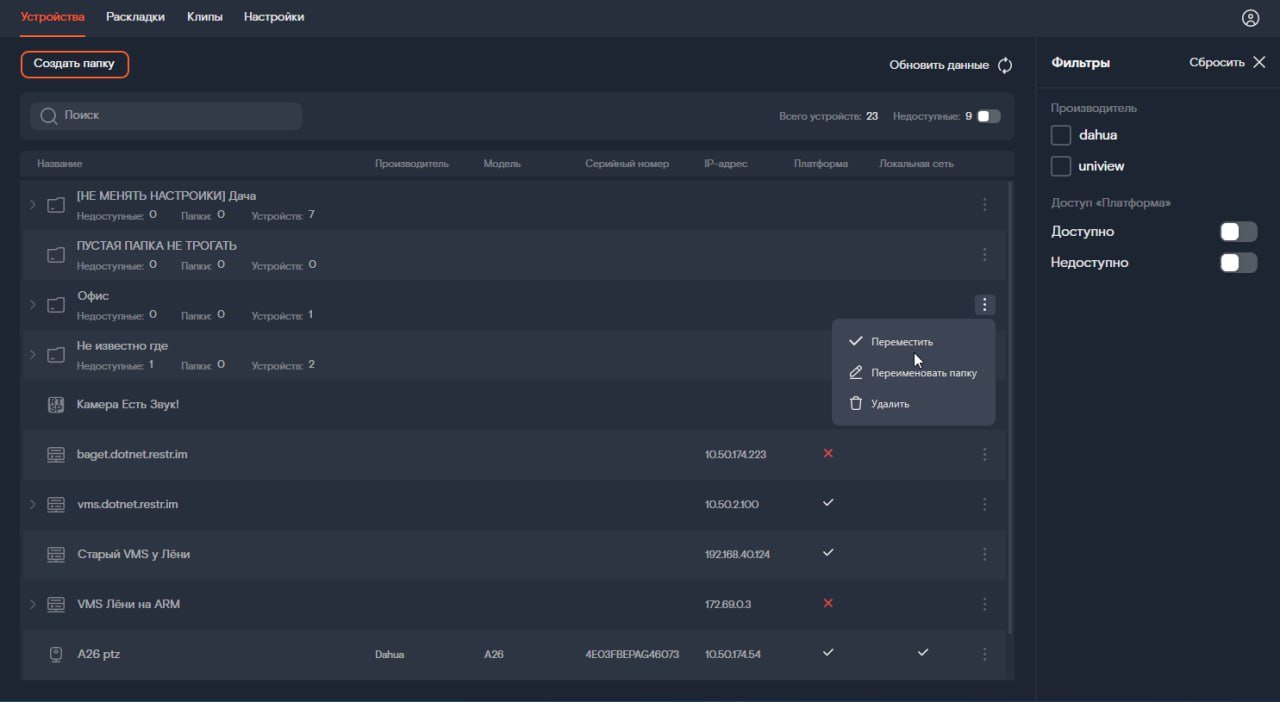Check the uniview manufacturer checkbox
Viewport: 1280px width, 702px height.
click(1061, 166)
